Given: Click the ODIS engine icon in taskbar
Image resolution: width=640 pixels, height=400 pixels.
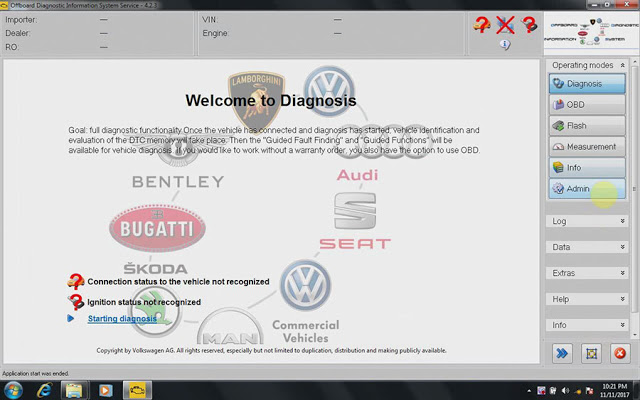Looking at the screenshot, I should click(137, 391).
